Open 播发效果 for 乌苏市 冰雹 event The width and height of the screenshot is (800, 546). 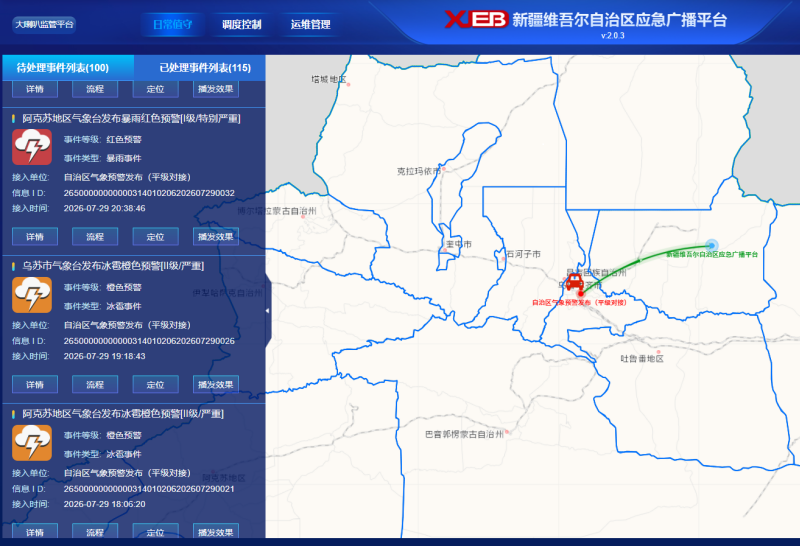tap(216, 385)
